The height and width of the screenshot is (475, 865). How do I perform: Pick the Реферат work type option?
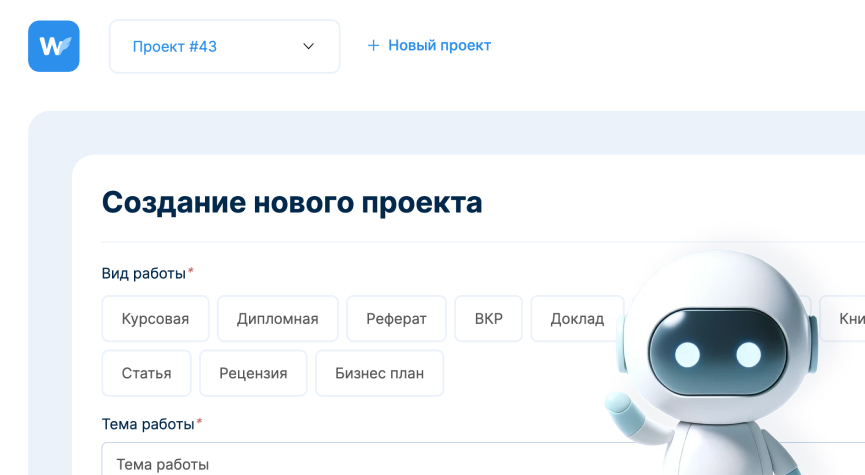point(396,319)
